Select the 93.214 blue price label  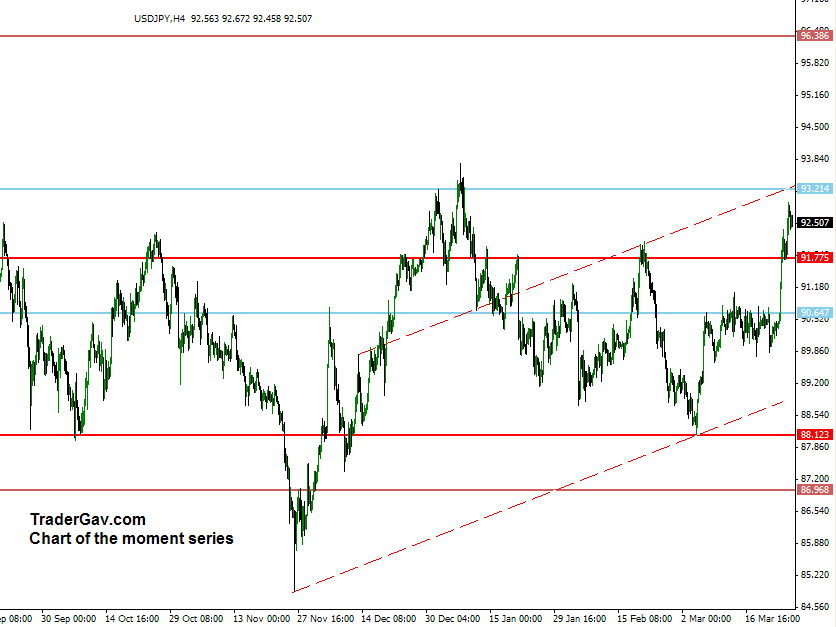[x=815, y=188]
